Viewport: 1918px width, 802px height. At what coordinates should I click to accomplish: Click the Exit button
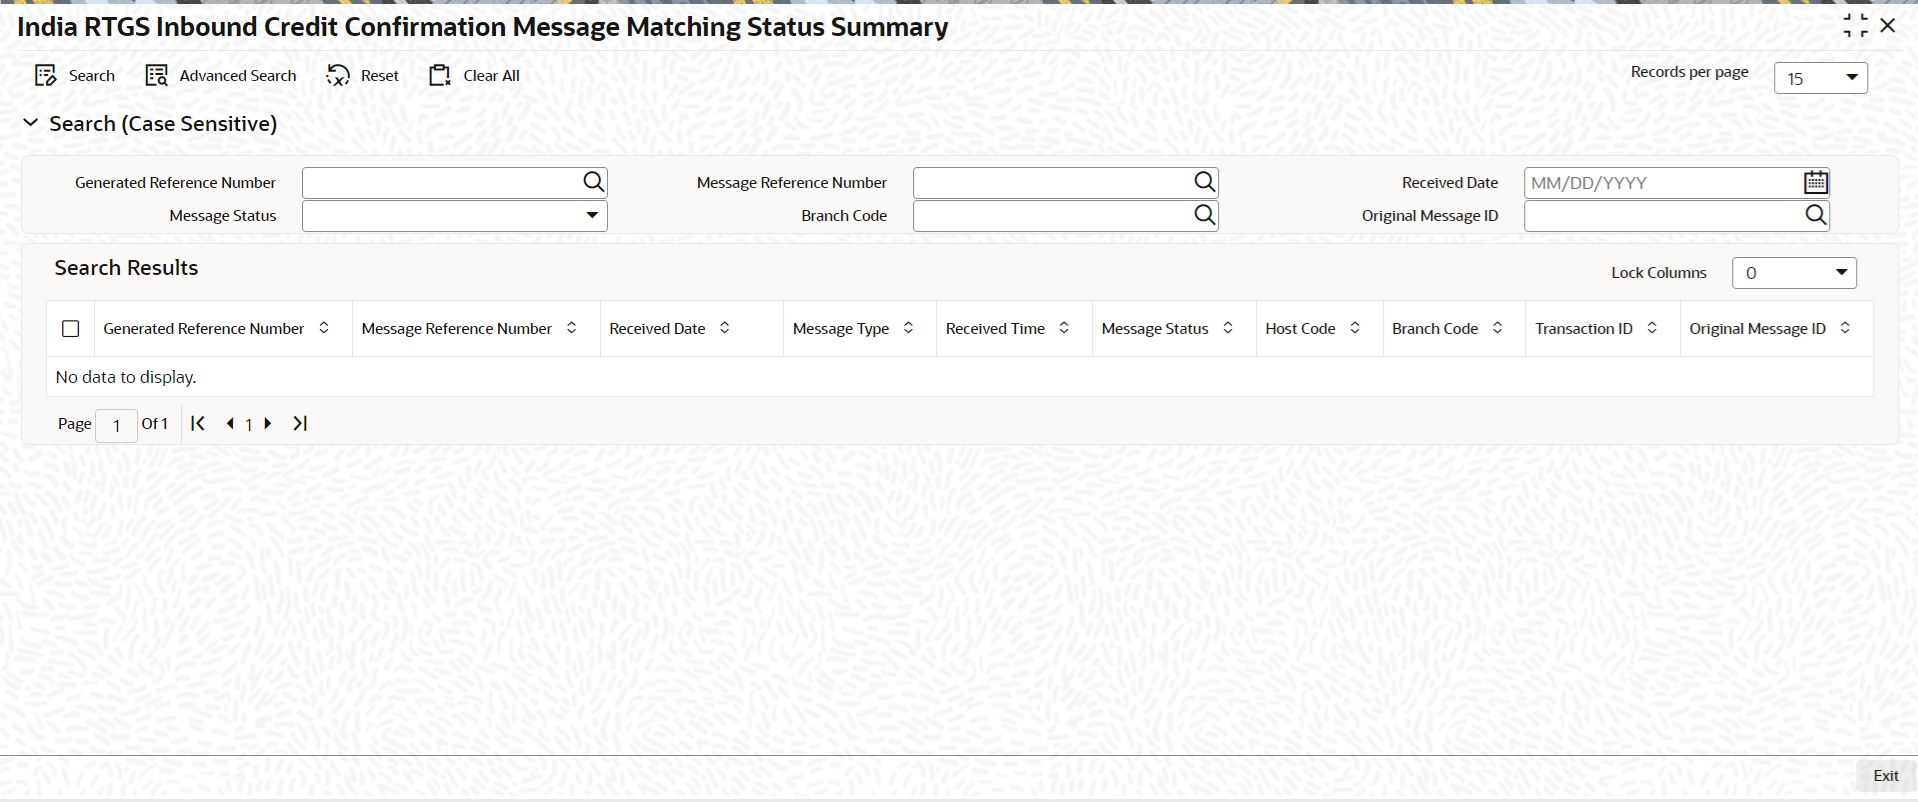(1885, 776)
